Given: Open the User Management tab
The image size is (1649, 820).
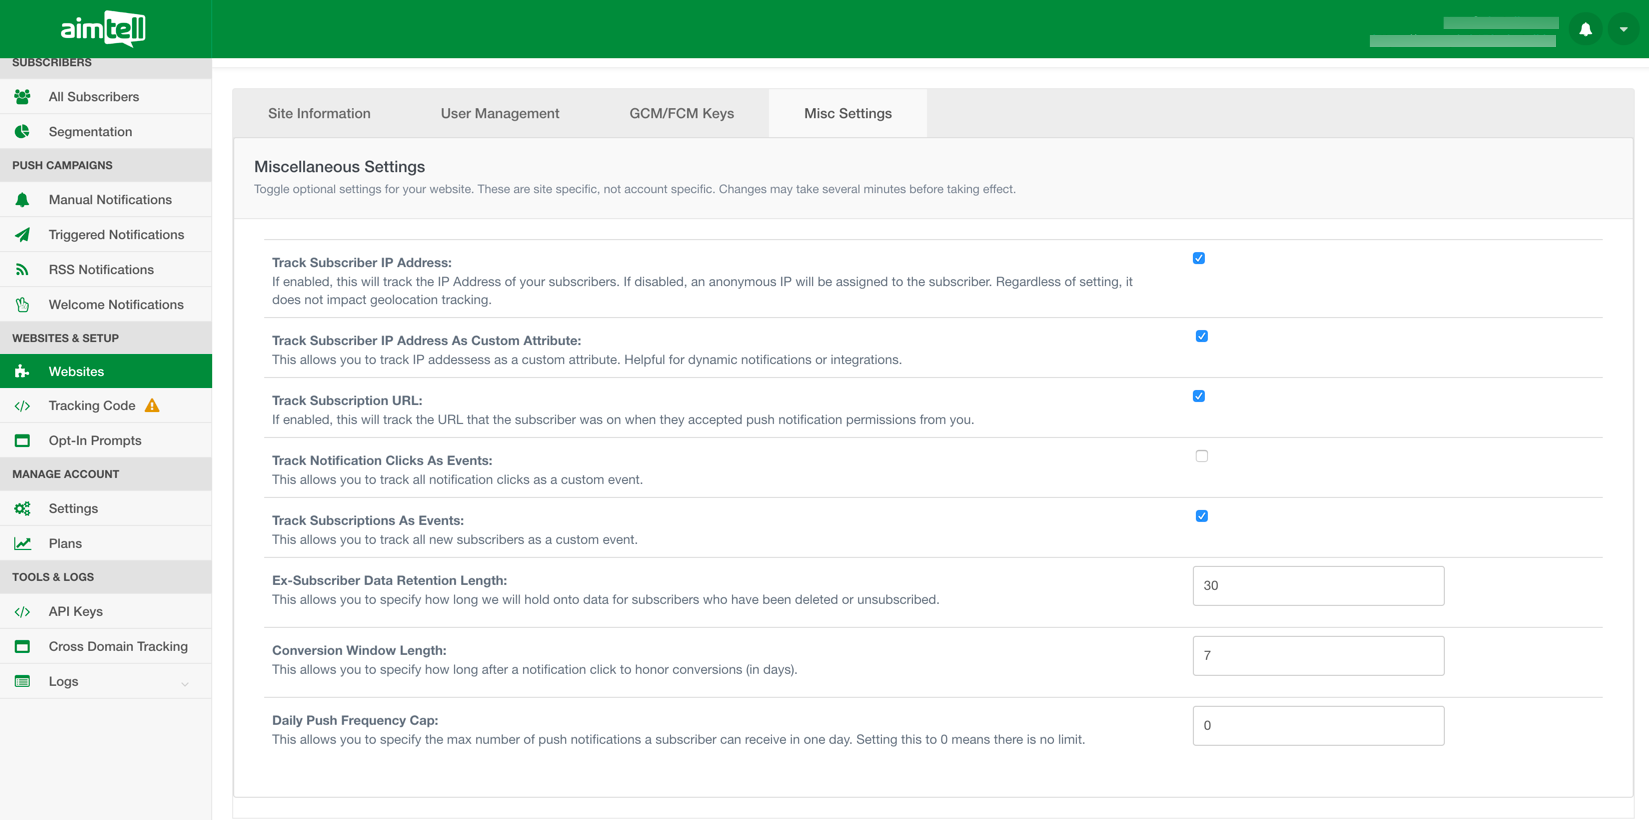Looking at the screenshot, I should 499,114.
